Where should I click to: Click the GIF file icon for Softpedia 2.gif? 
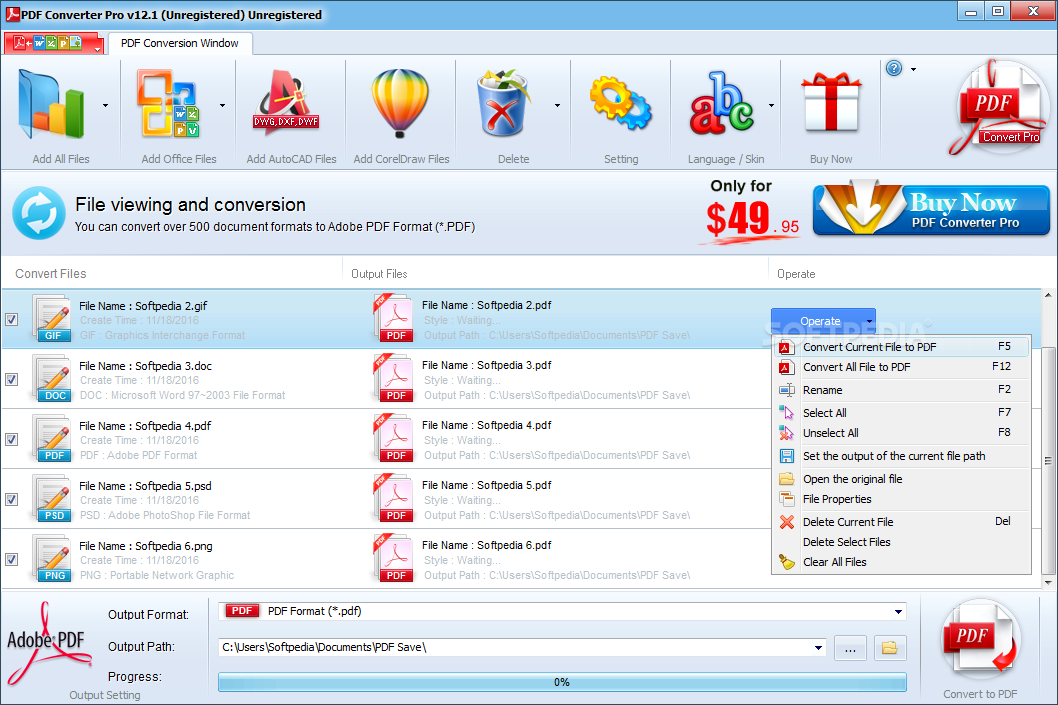(x=52, y=318)
